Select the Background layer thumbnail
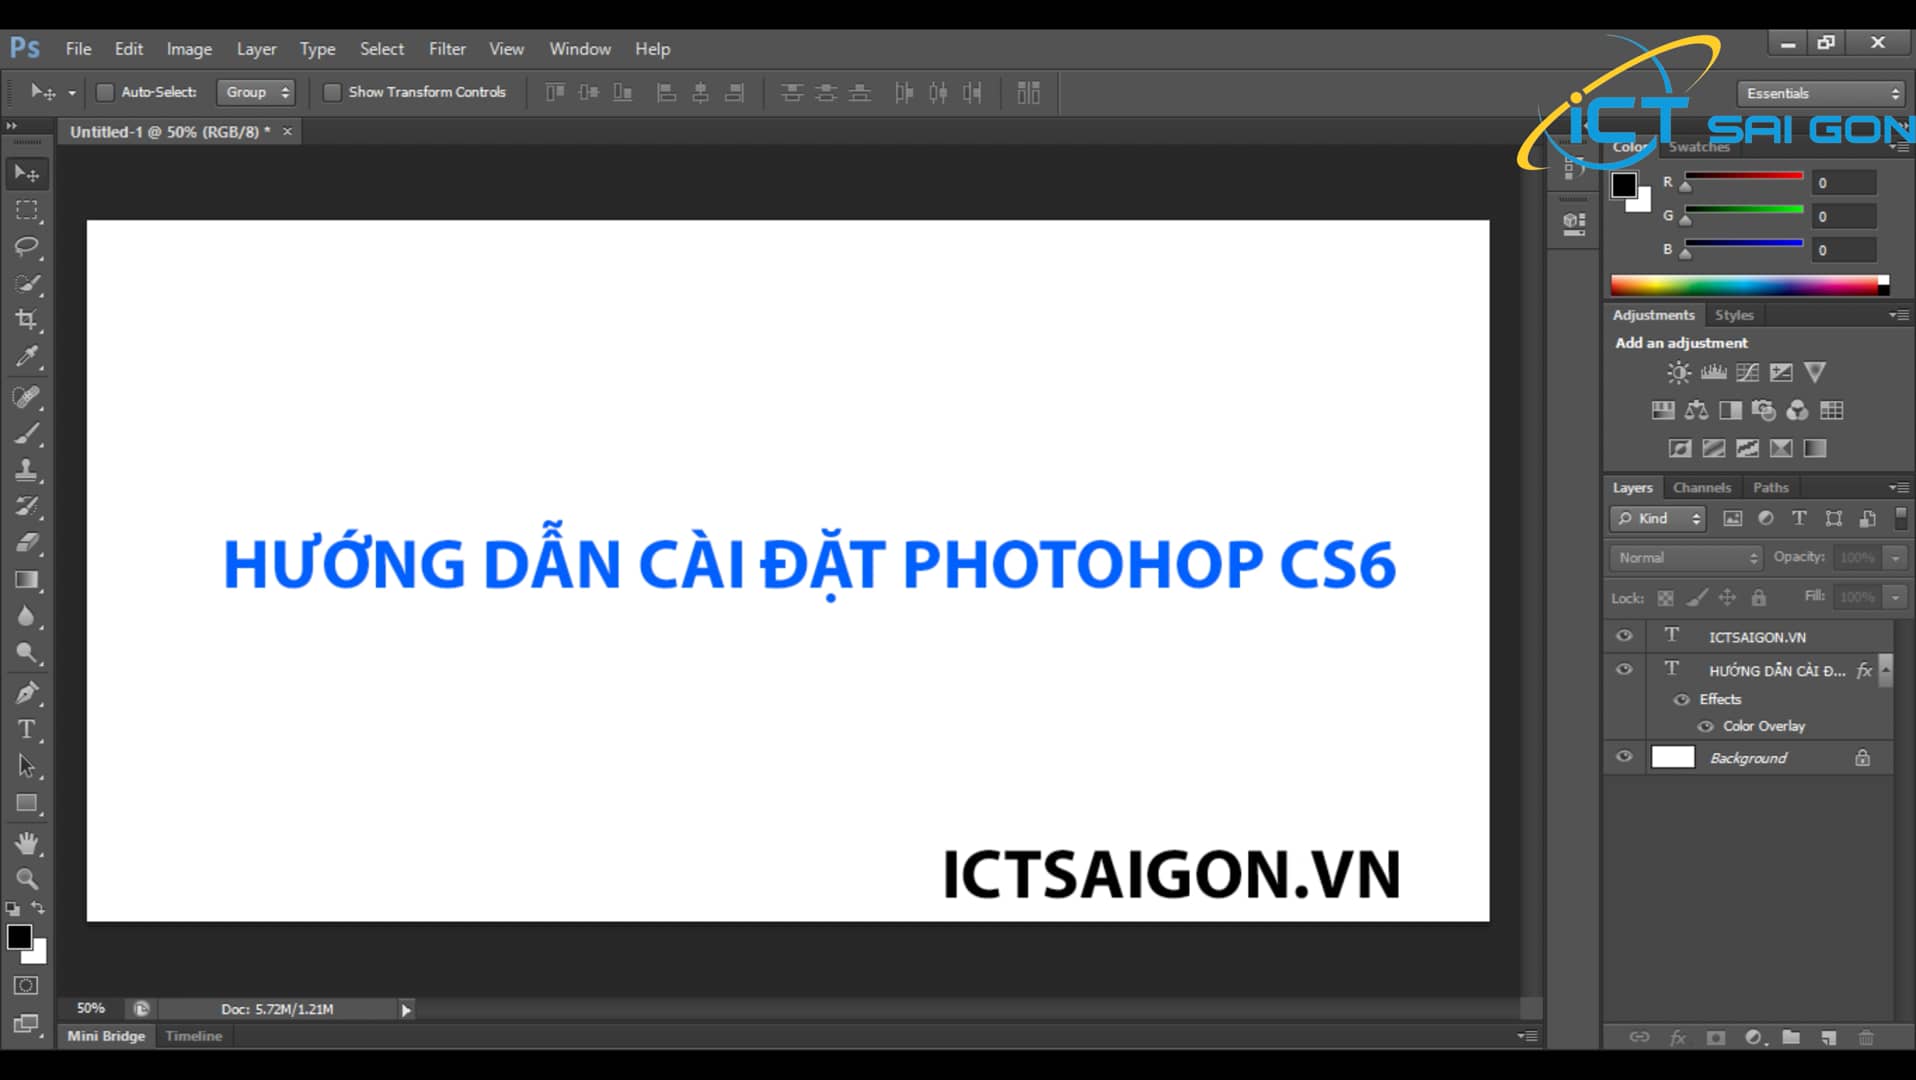 [x=1672, y=757]
